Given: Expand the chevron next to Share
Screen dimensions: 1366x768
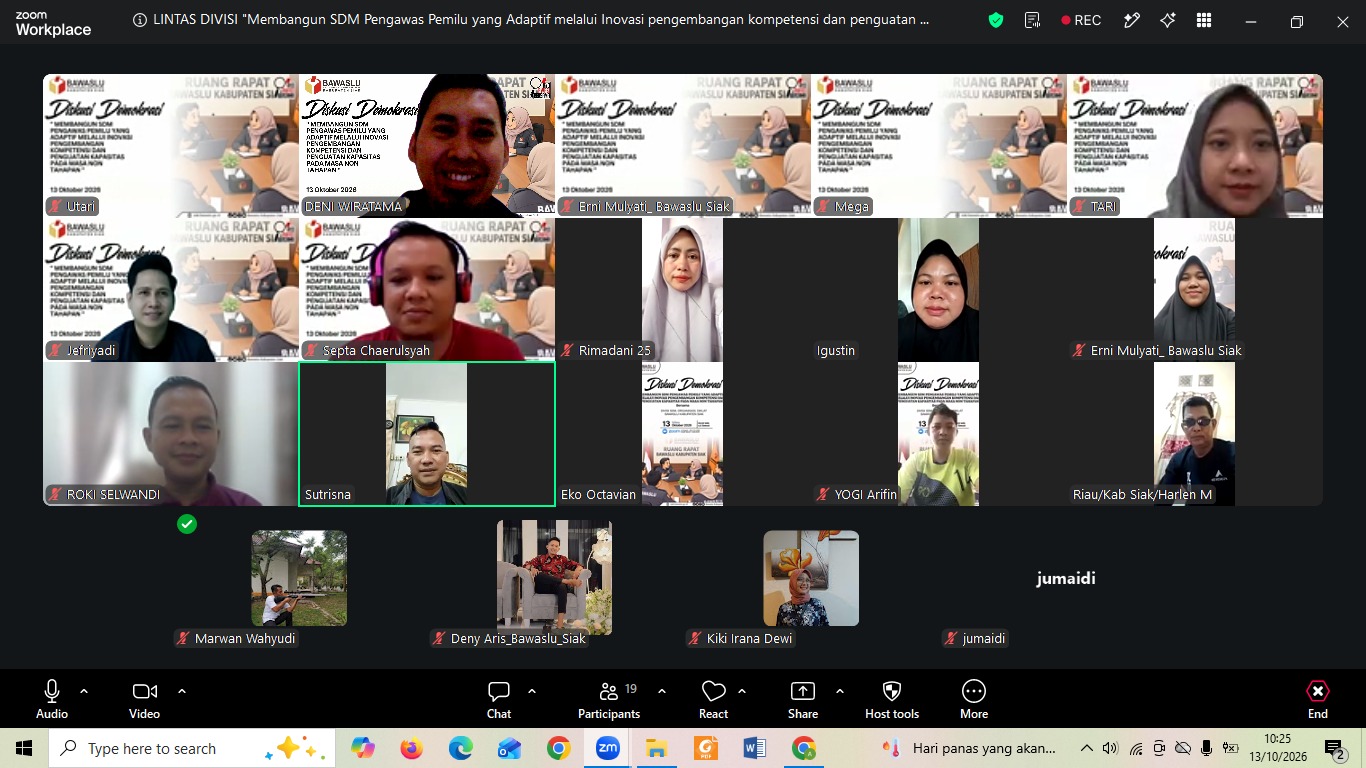Looking at the screenshot, I should point(840,691).
